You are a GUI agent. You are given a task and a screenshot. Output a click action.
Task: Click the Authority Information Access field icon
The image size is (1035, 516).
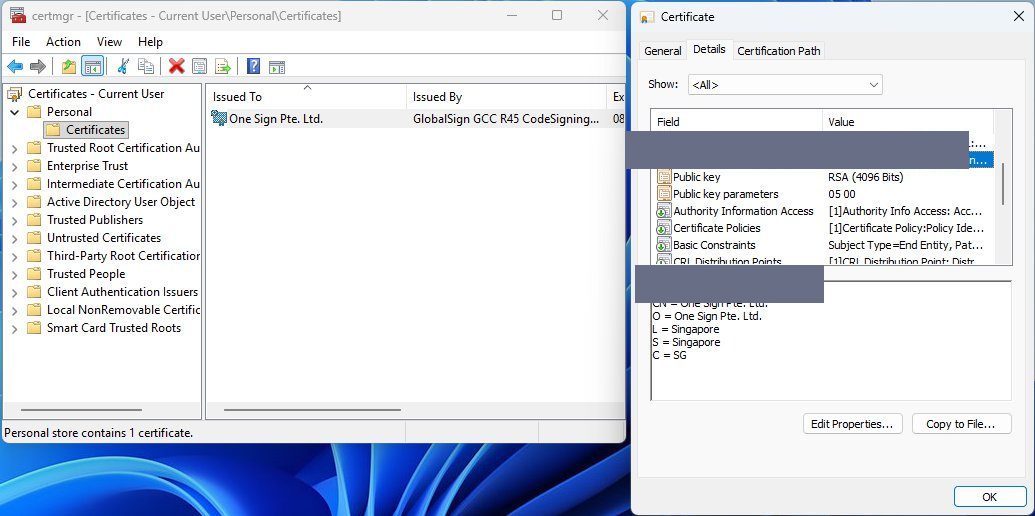pyautogui.click(x=664, y=211)
